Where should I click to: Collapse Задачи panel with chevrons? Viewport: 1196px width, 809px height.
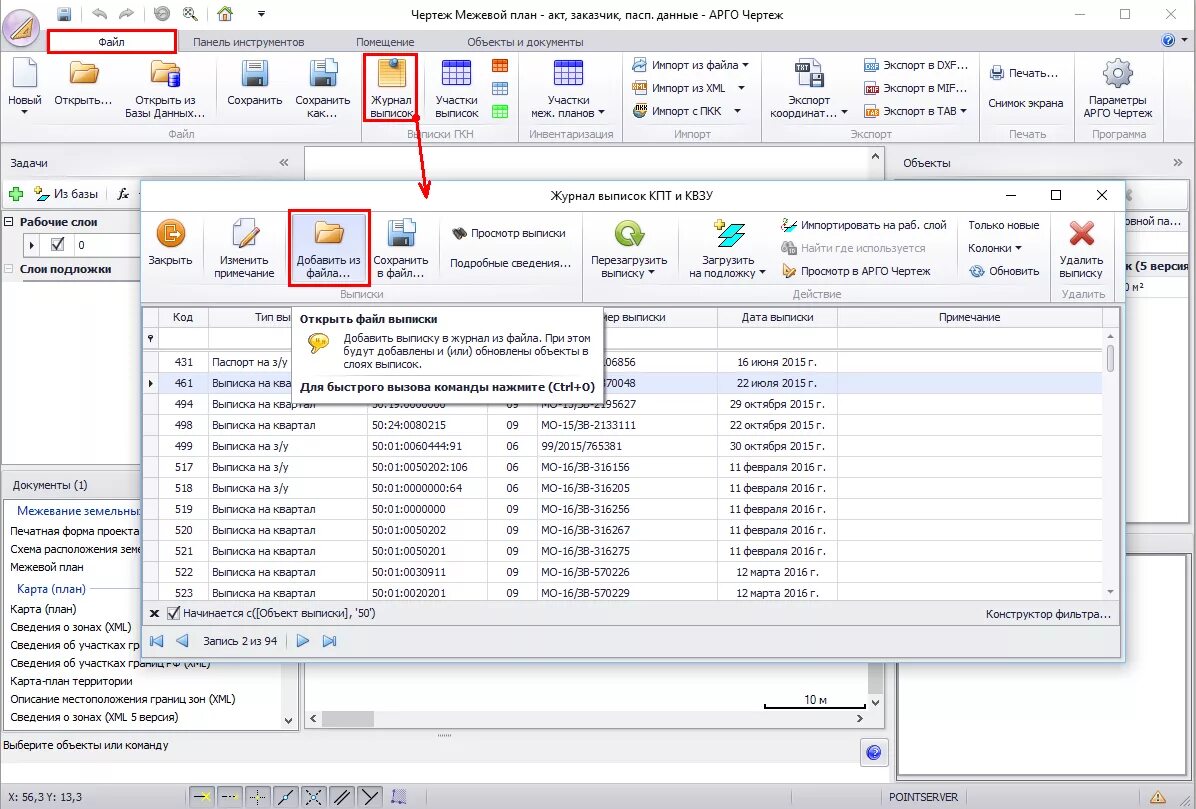coord(284,162)
